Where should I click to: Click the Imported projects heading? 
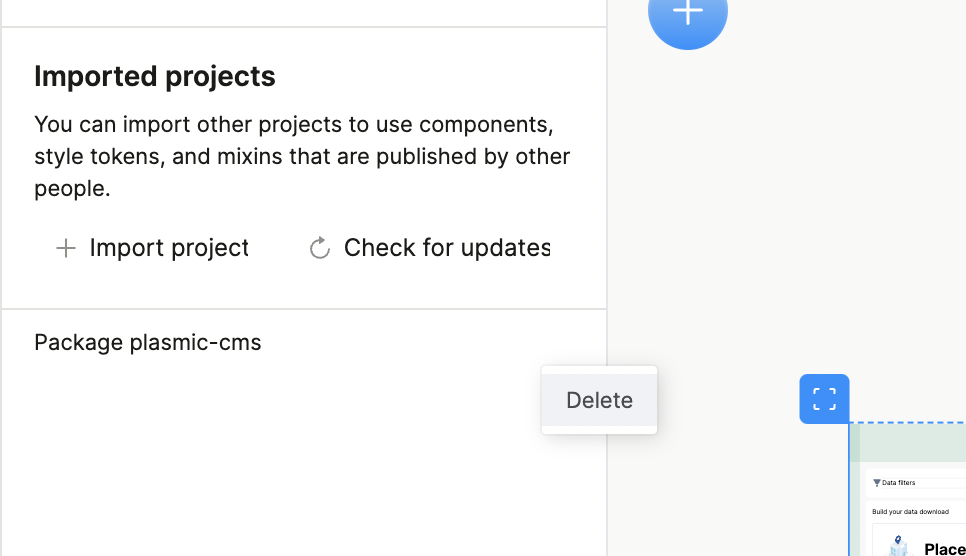click(155, 77)
